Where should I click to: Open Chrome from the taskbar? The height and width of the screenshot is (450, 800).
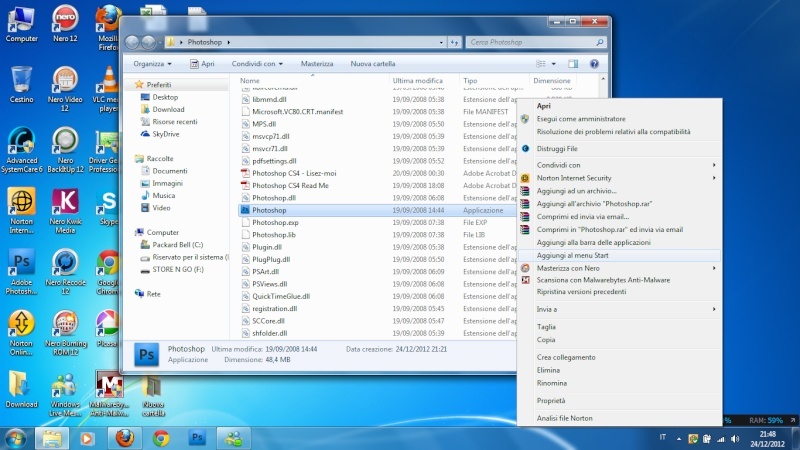coord(161,438)
